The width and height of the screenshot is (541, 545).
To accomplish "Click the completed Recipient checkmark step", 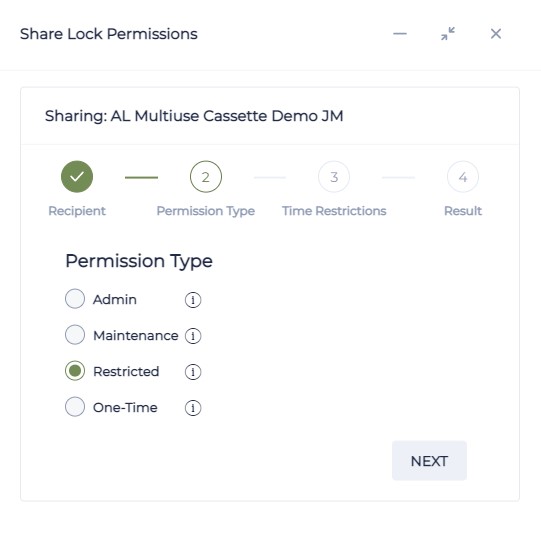I will [x=77, y=177].
